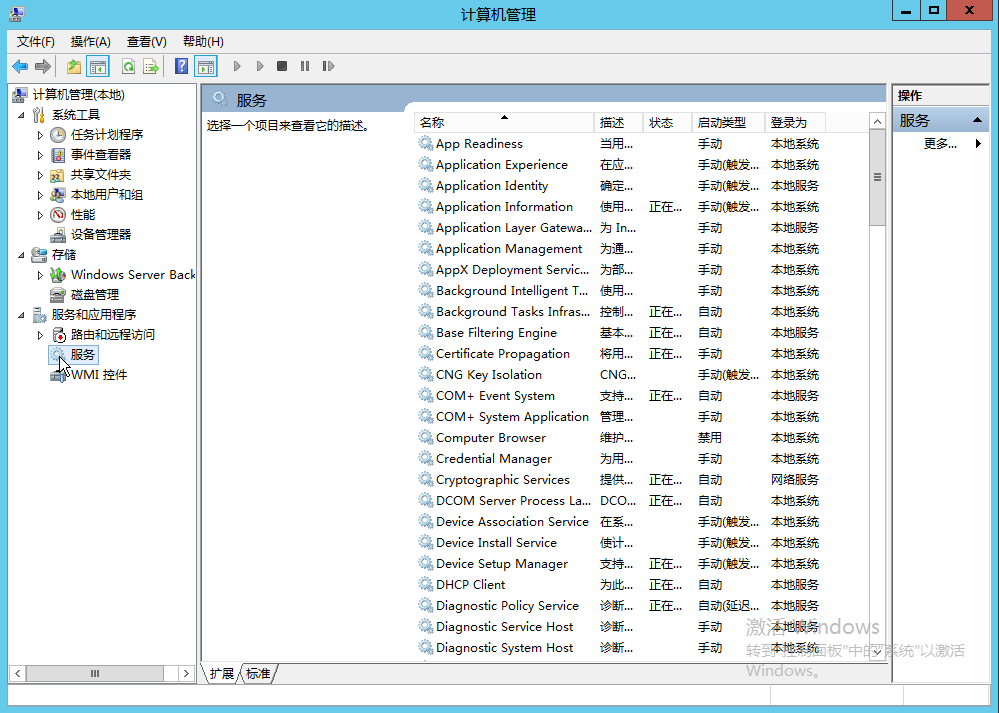Image resolution: width=999 pixels, height=713 pixels.
Task: Select the Task Scheduler (任务计划程序) icon
Action: [58, 134]
